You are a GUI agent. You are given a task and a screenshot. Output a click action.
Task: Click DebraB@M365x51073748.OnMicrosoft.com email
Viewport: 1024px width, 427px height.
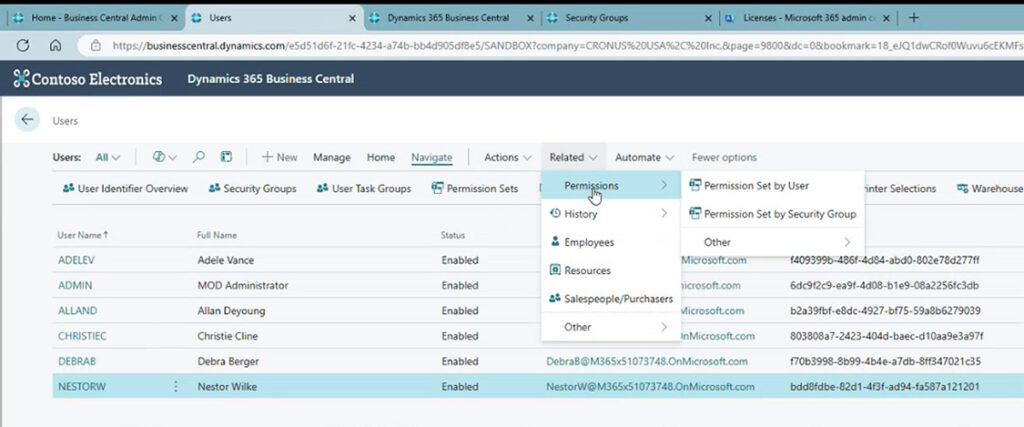(x=647, y=361)
